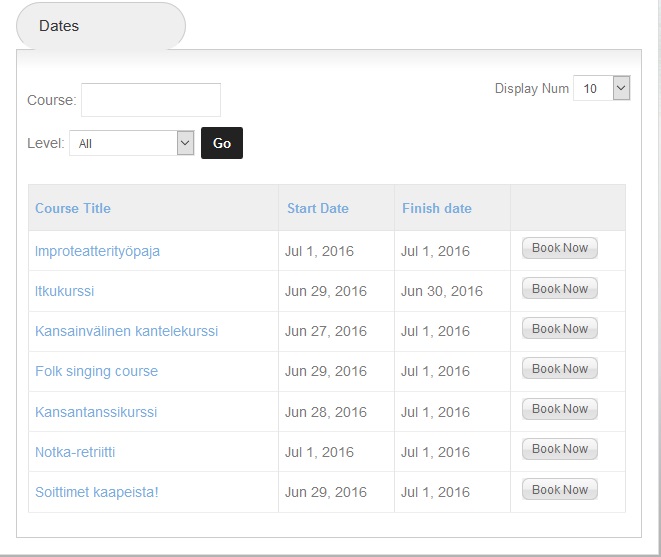Viewport: 661px width, 557px height.
Task: Open the Improteatterityöpaja course link
Action: pyautogui.click(x=97, y=251)
